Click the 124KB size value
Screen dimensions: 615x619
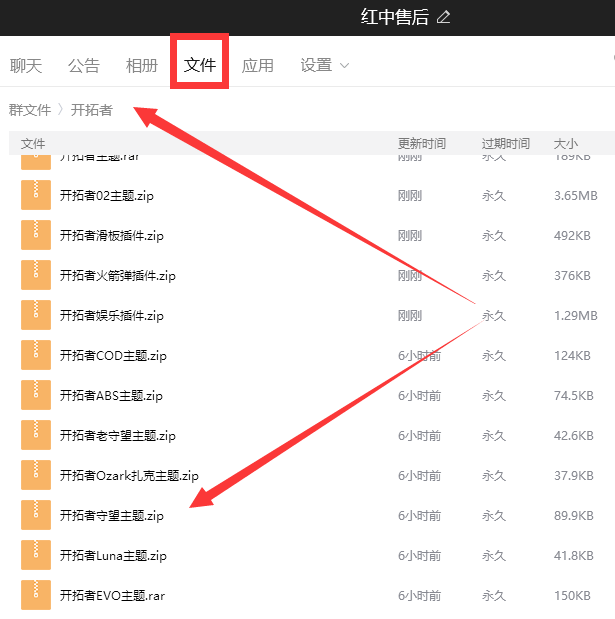tap(572, 356)
